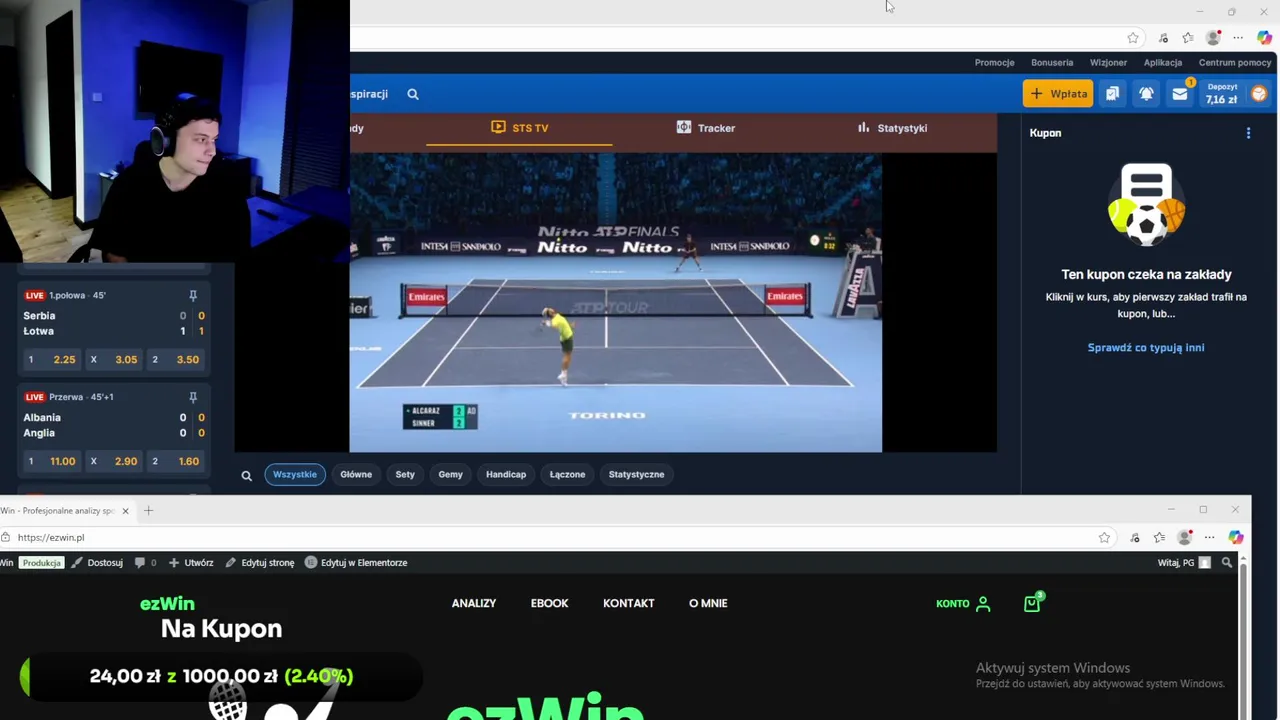Open the ezWin shopping cart icon
The width and height of the screenshot is (1280, 720).
tap(1032, 602)
